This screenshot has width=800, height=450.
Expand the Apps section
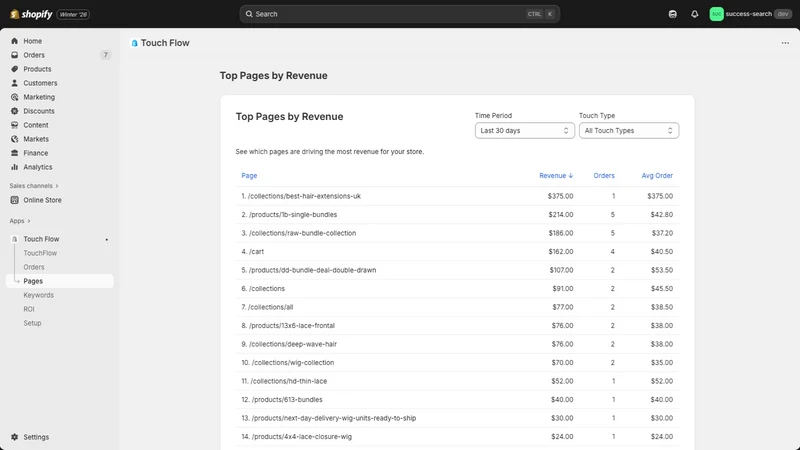click(20, 221)
